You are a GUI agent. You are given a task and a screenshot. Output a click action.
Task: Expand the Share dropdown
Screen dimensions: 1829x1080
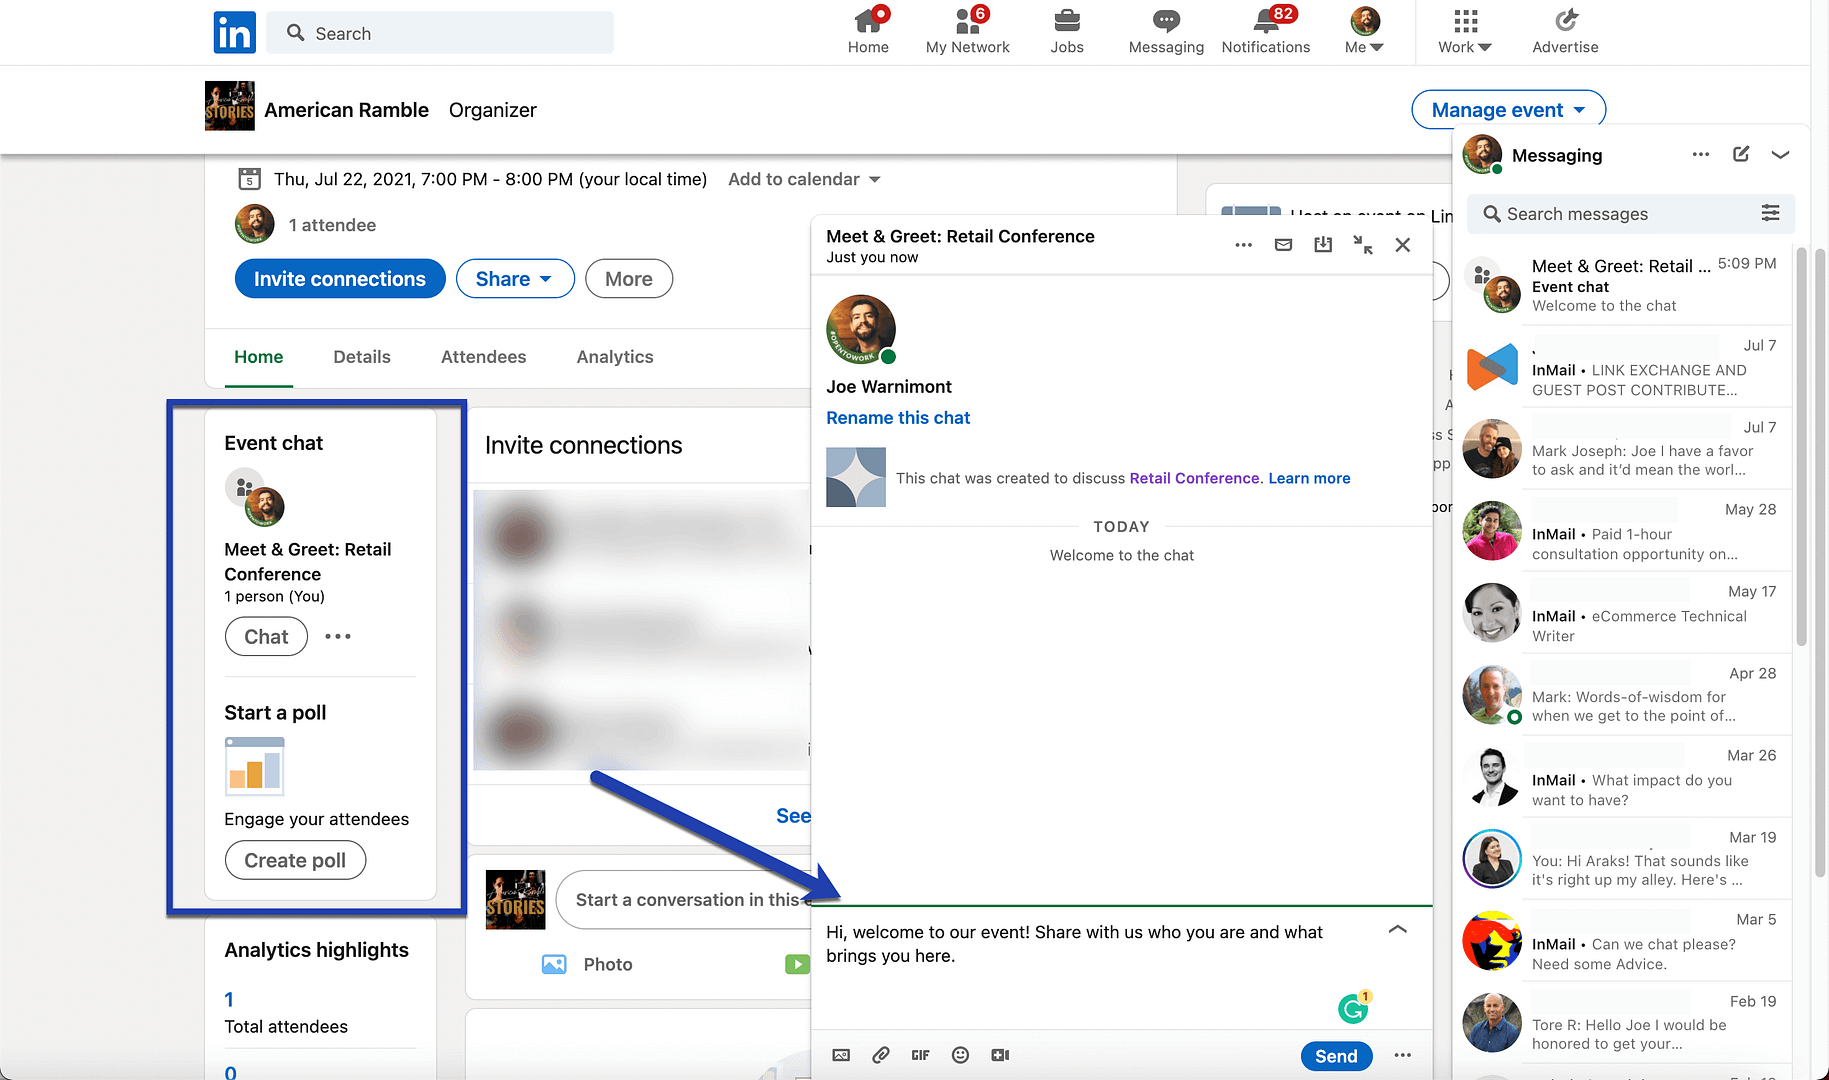pos(514,278)
